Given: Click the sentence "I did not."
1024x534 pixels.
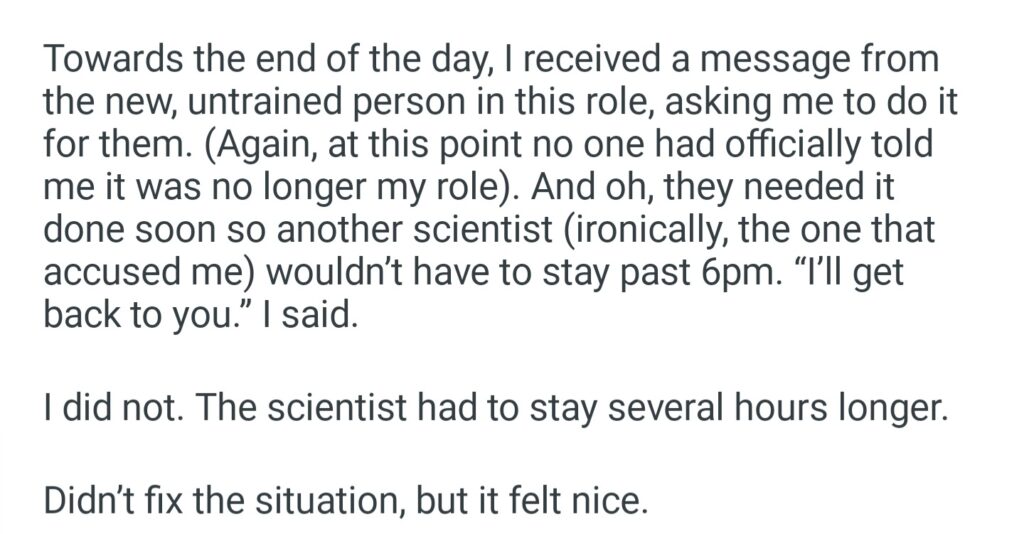Looking at the screenshot, I should pyautogui.click(x=110, y=411).
